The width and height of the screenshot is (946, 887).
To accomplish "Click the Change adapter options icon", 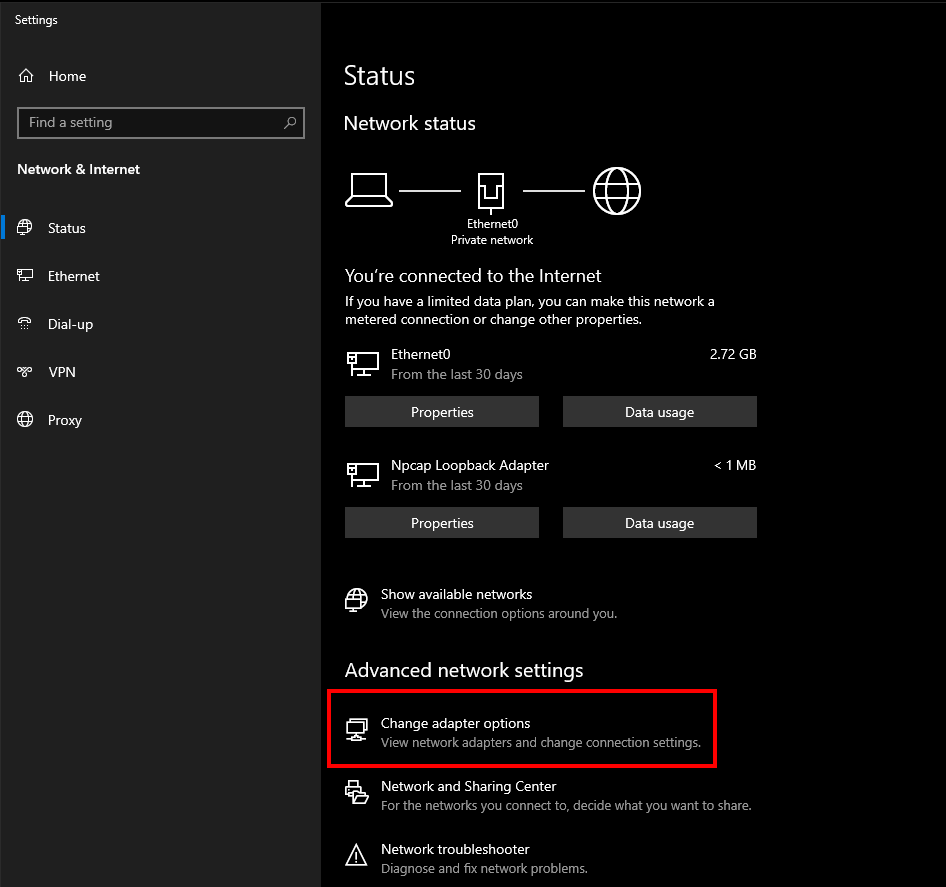I will pyautogui.click(x=357, y=730).
